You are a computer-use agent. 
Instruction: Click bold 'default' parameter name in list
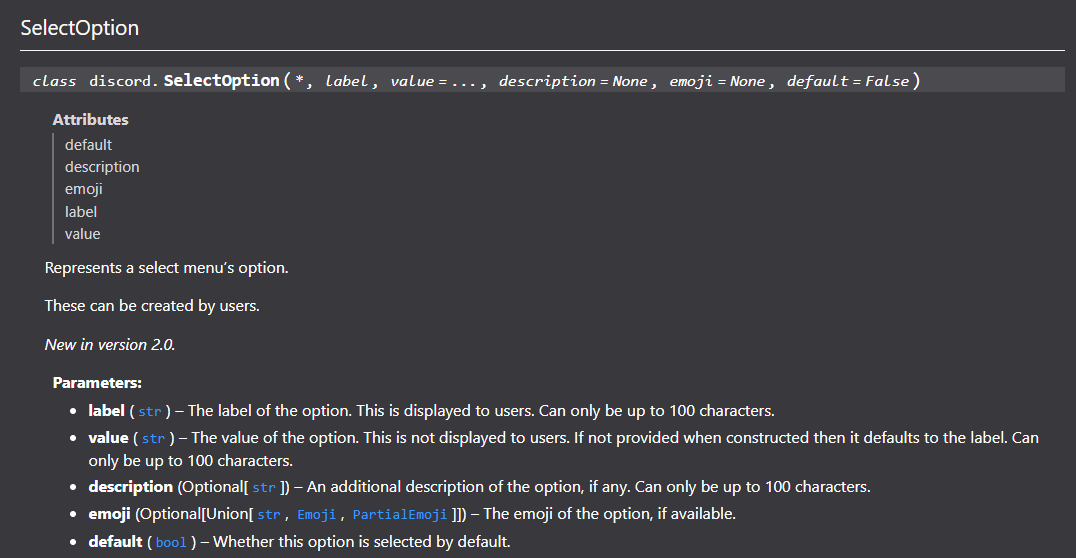115,542
